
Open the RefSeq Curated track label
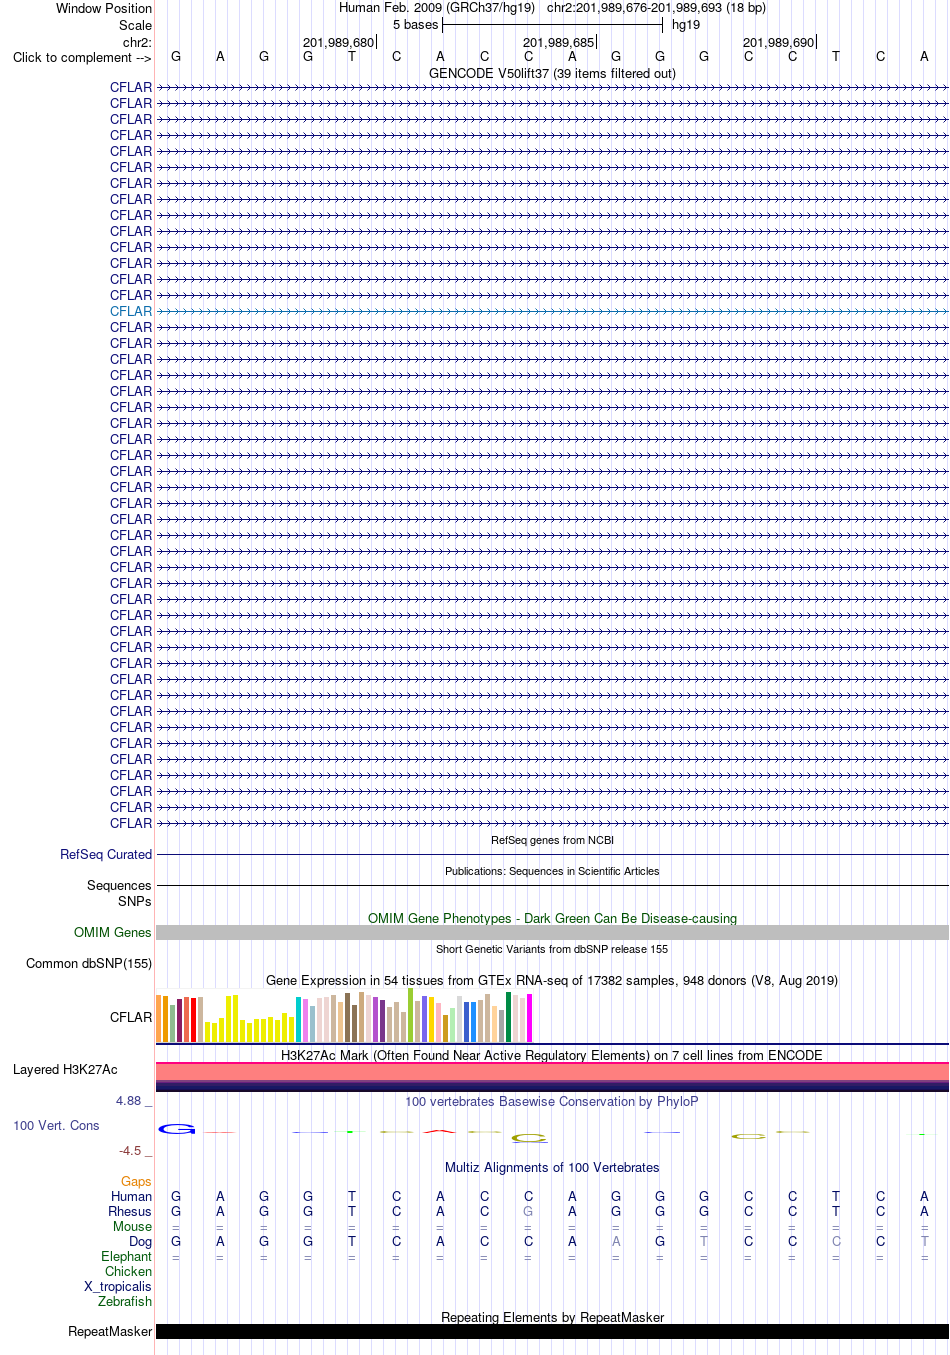106,854
